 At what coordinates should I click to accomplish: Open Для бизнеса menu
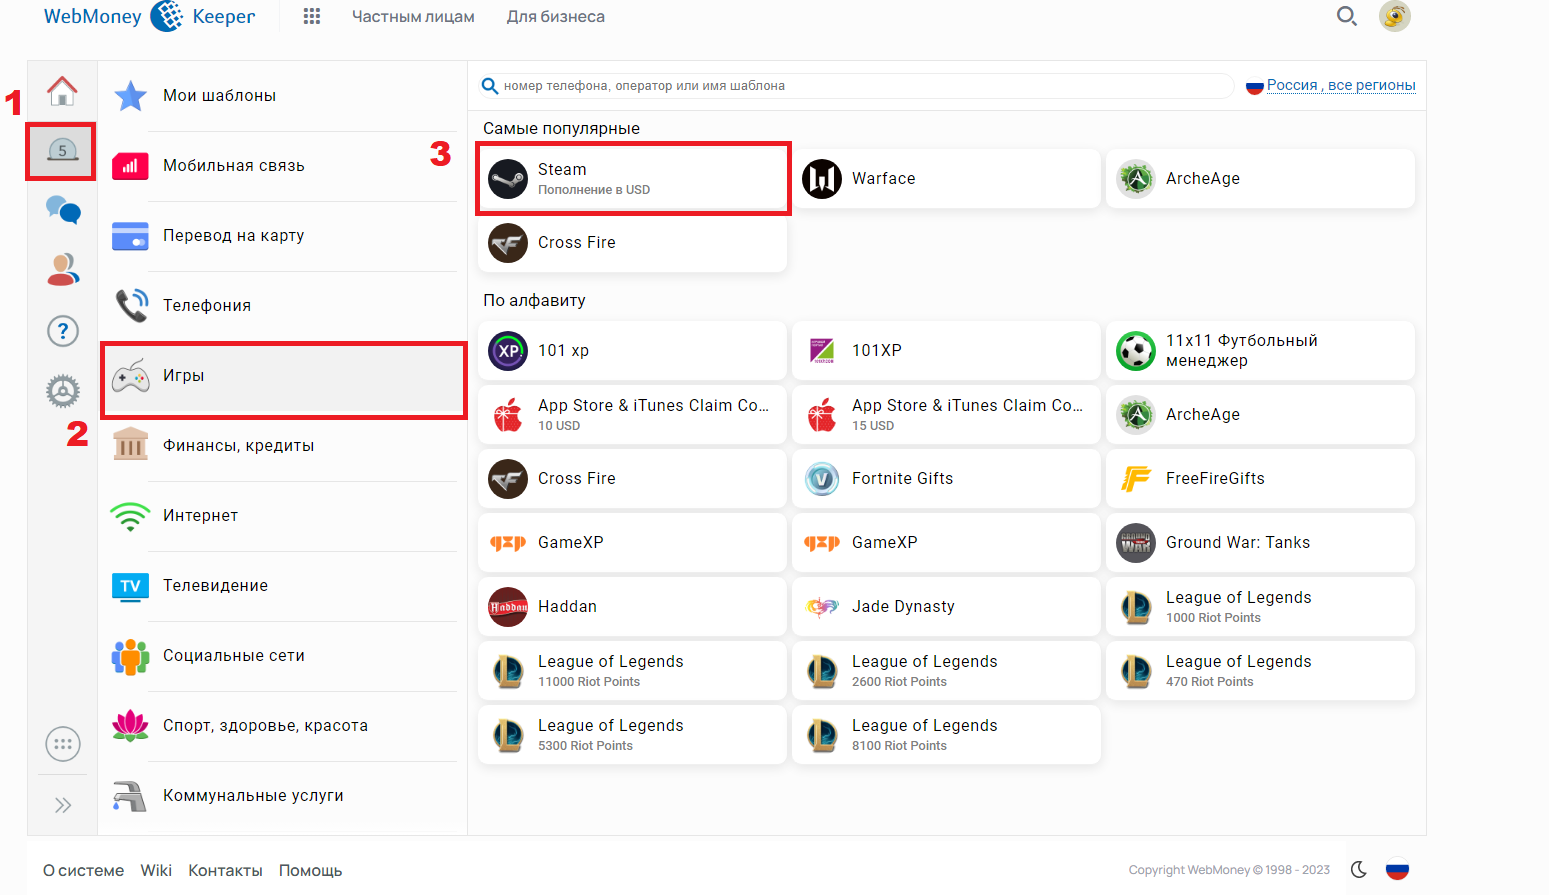(x=555, y=17)
